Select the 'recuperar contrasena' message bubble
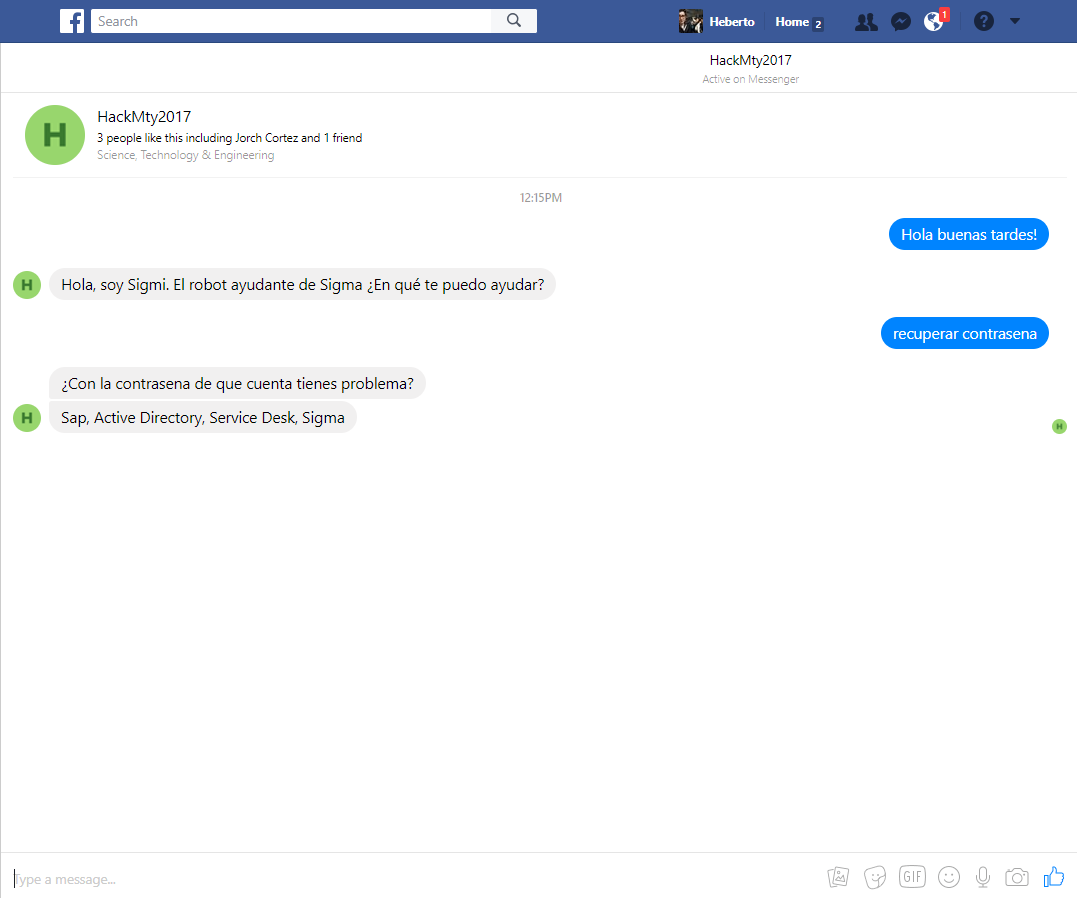 [964, 333]
